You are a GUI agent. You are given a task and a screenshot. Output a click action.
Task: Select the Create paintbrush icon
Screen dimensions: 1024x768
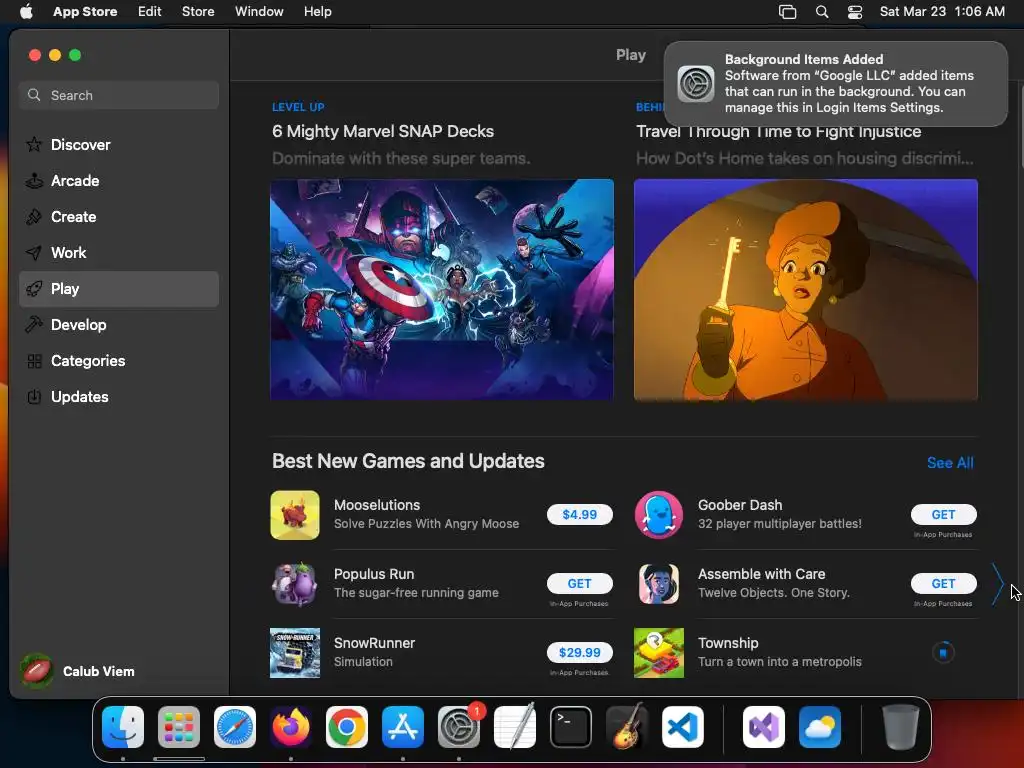pos(34,217)
